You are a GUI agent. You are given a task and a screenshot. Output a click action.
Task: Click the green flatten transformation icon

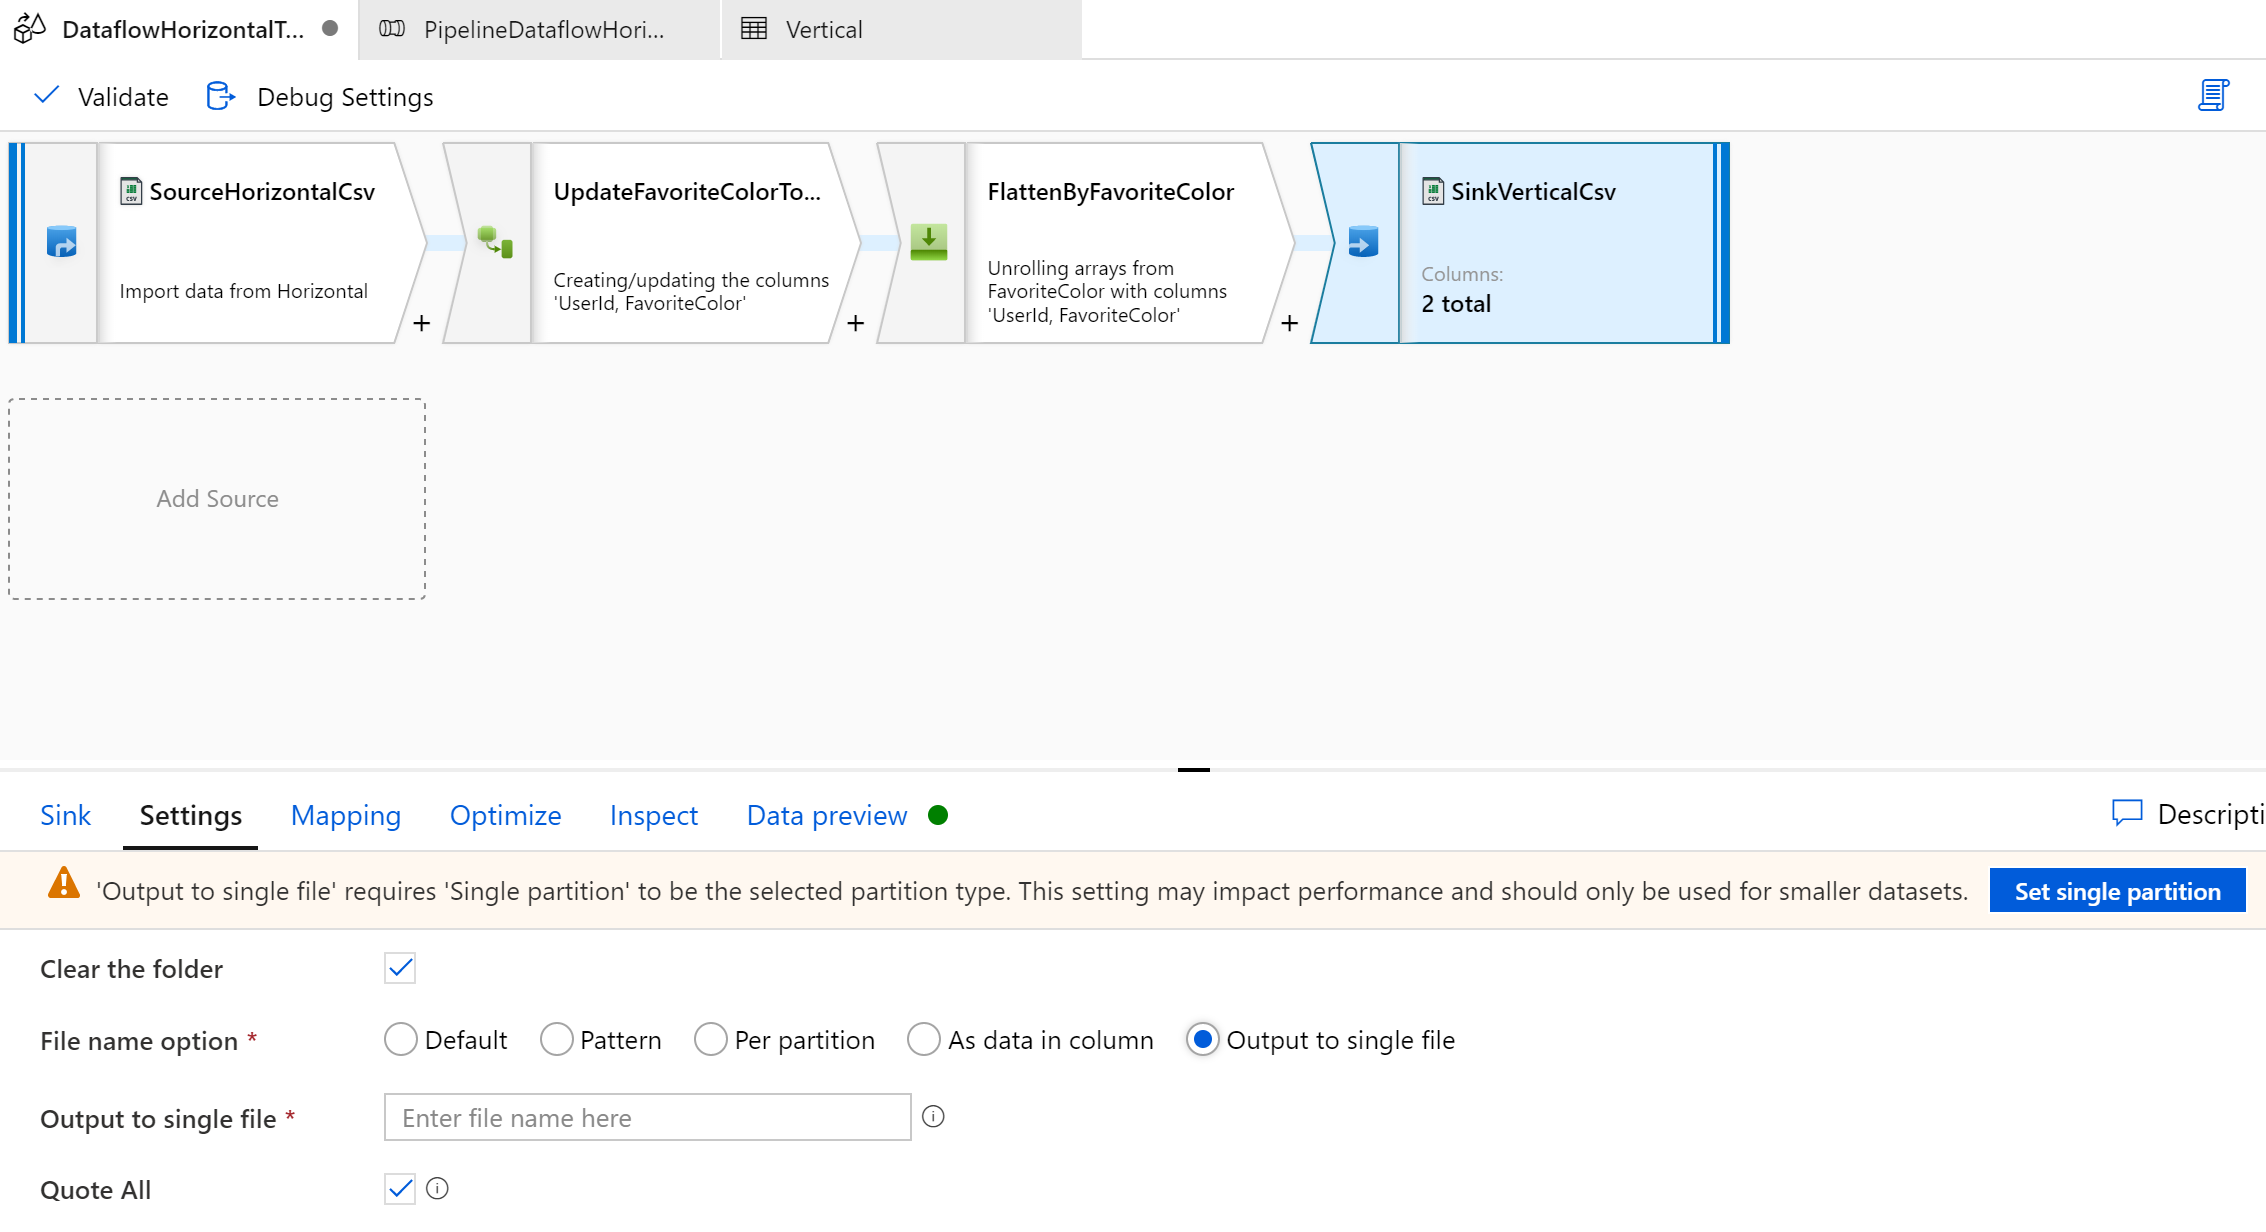(928, 242)
